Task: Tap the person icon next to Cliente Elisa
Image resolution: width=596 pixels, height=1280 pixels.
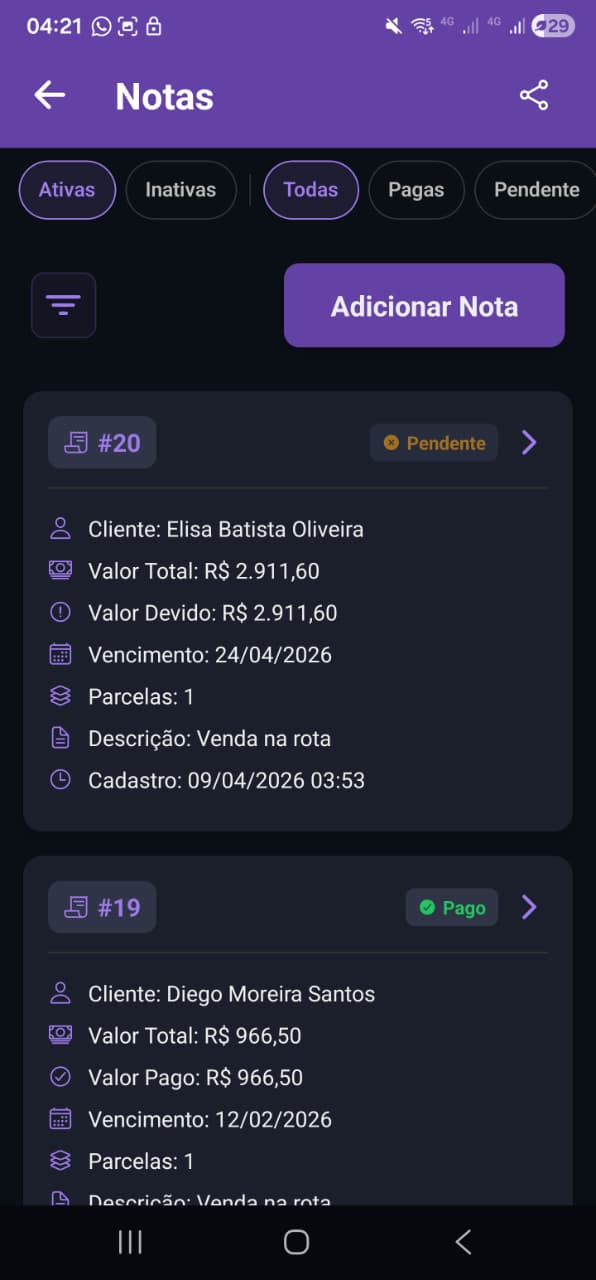Action: (x=60, y=529)
